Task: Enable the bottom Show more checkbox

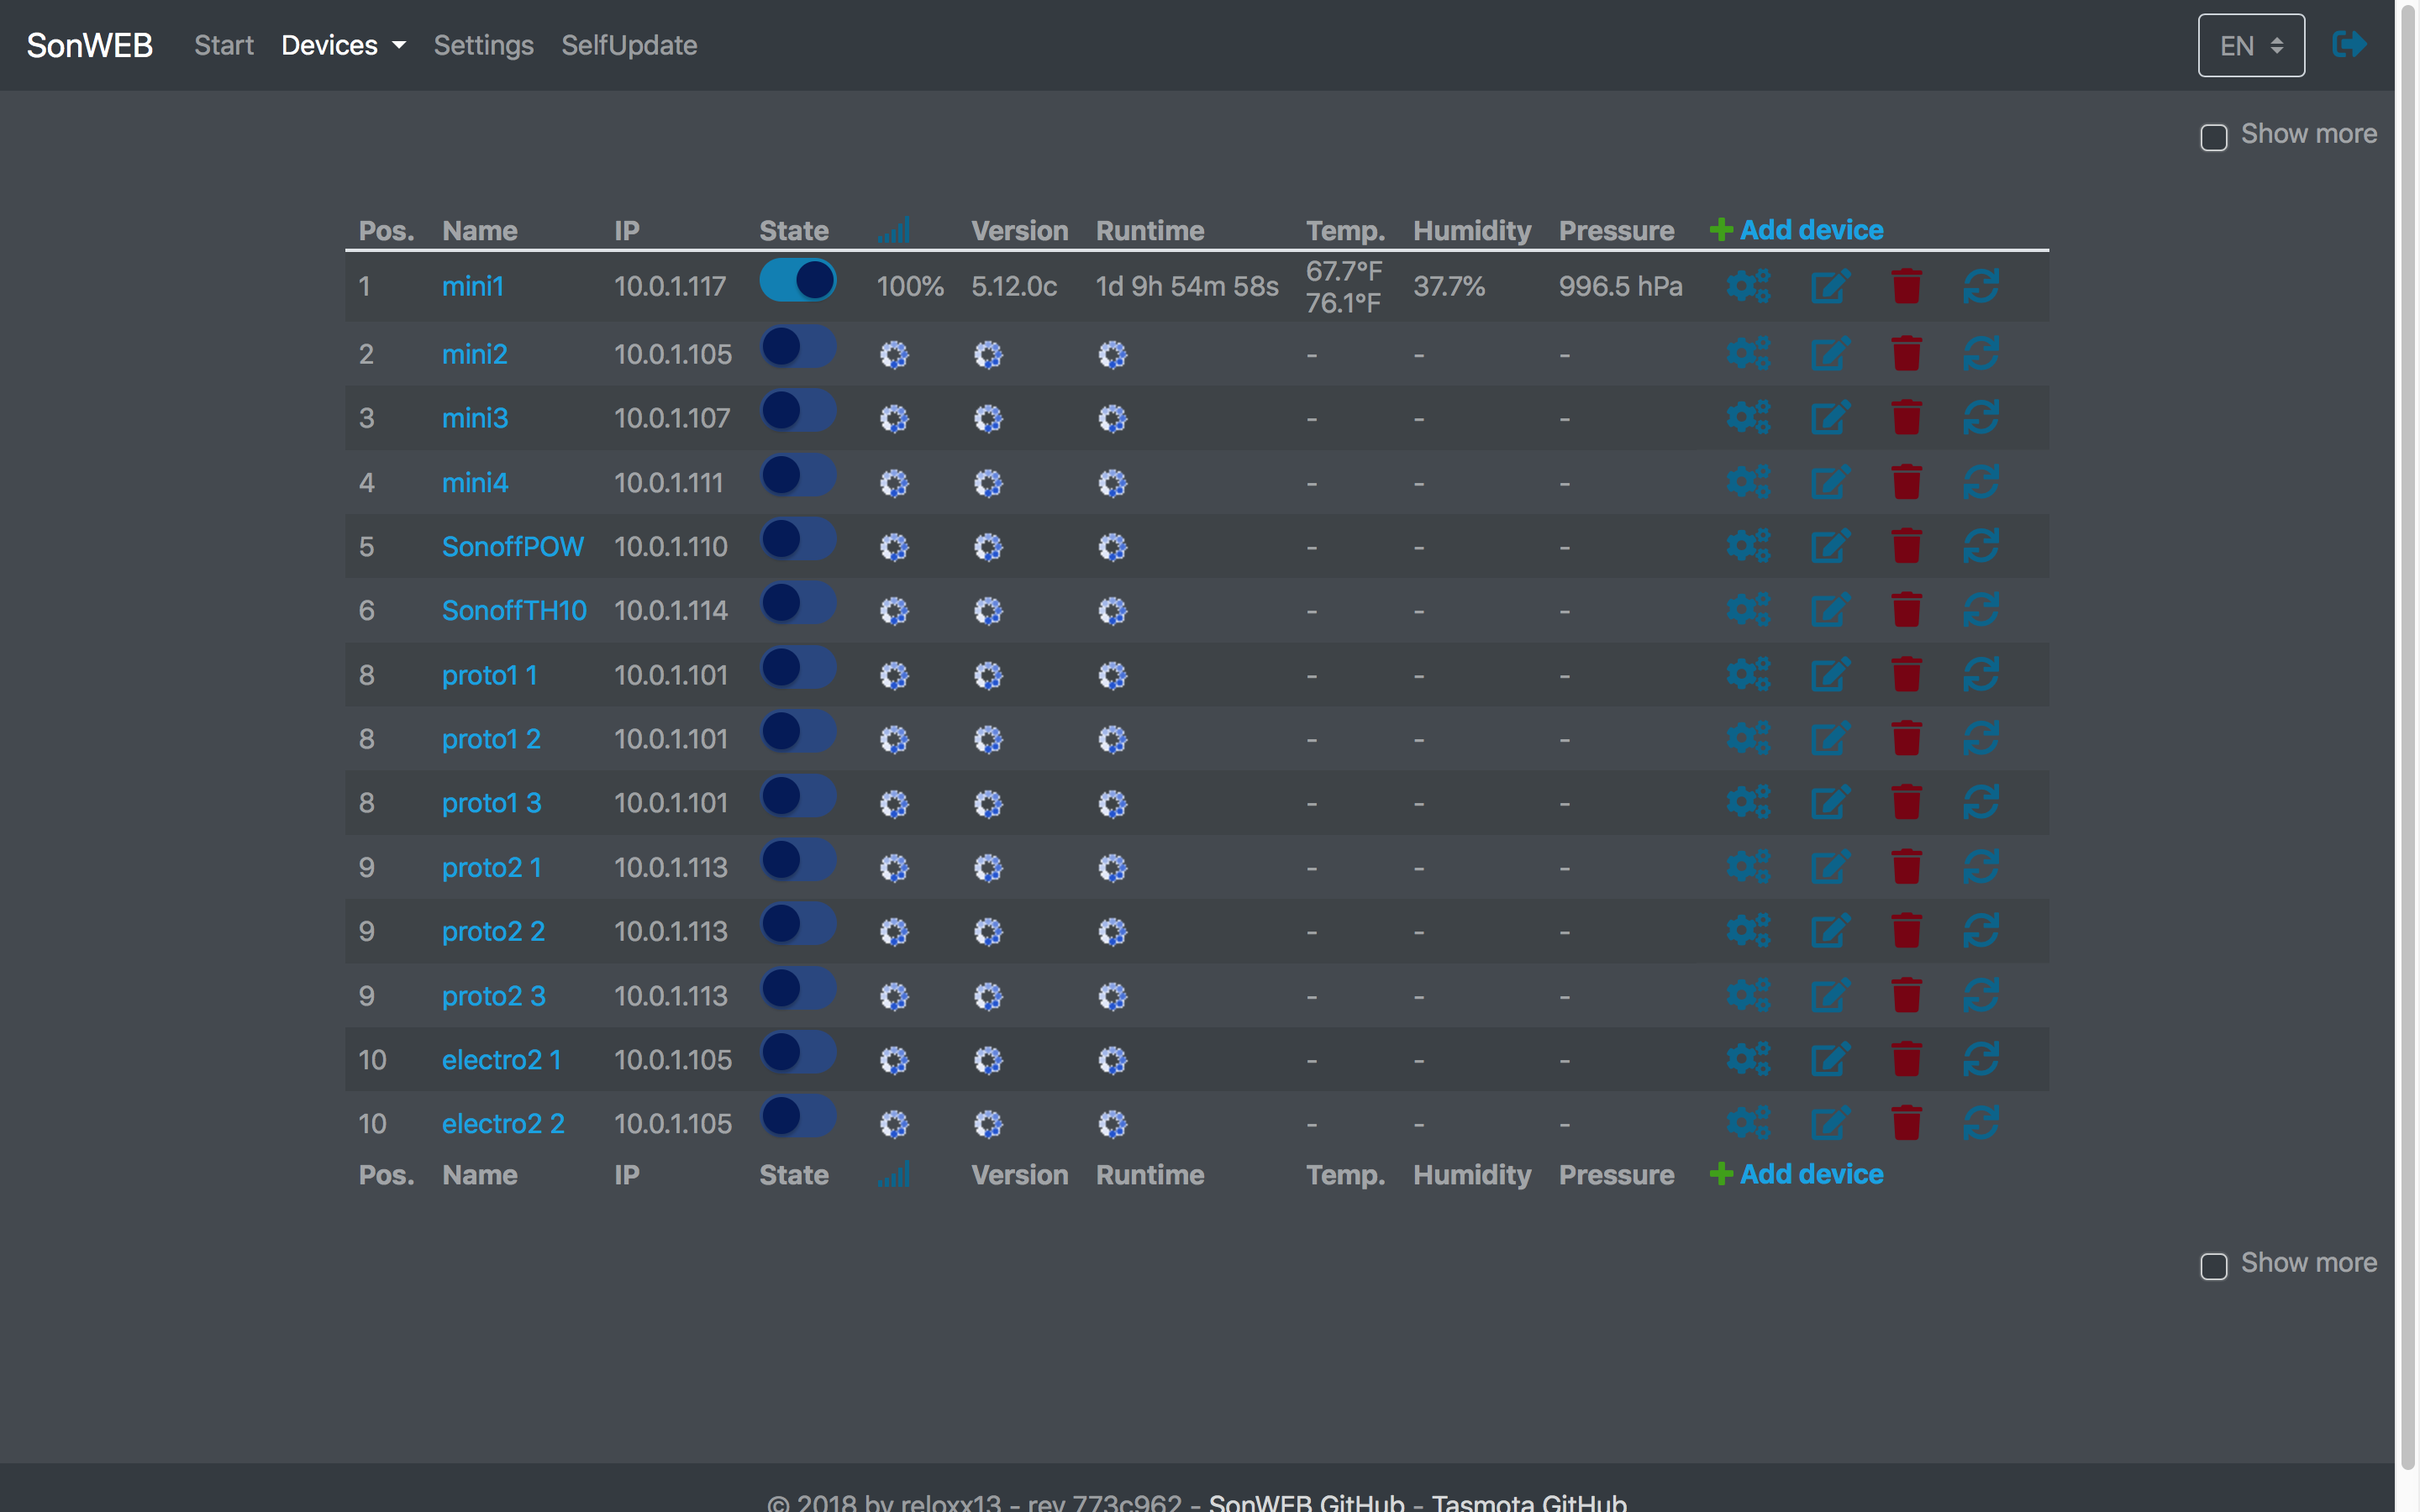Action: click(x=2213, y=1267)
